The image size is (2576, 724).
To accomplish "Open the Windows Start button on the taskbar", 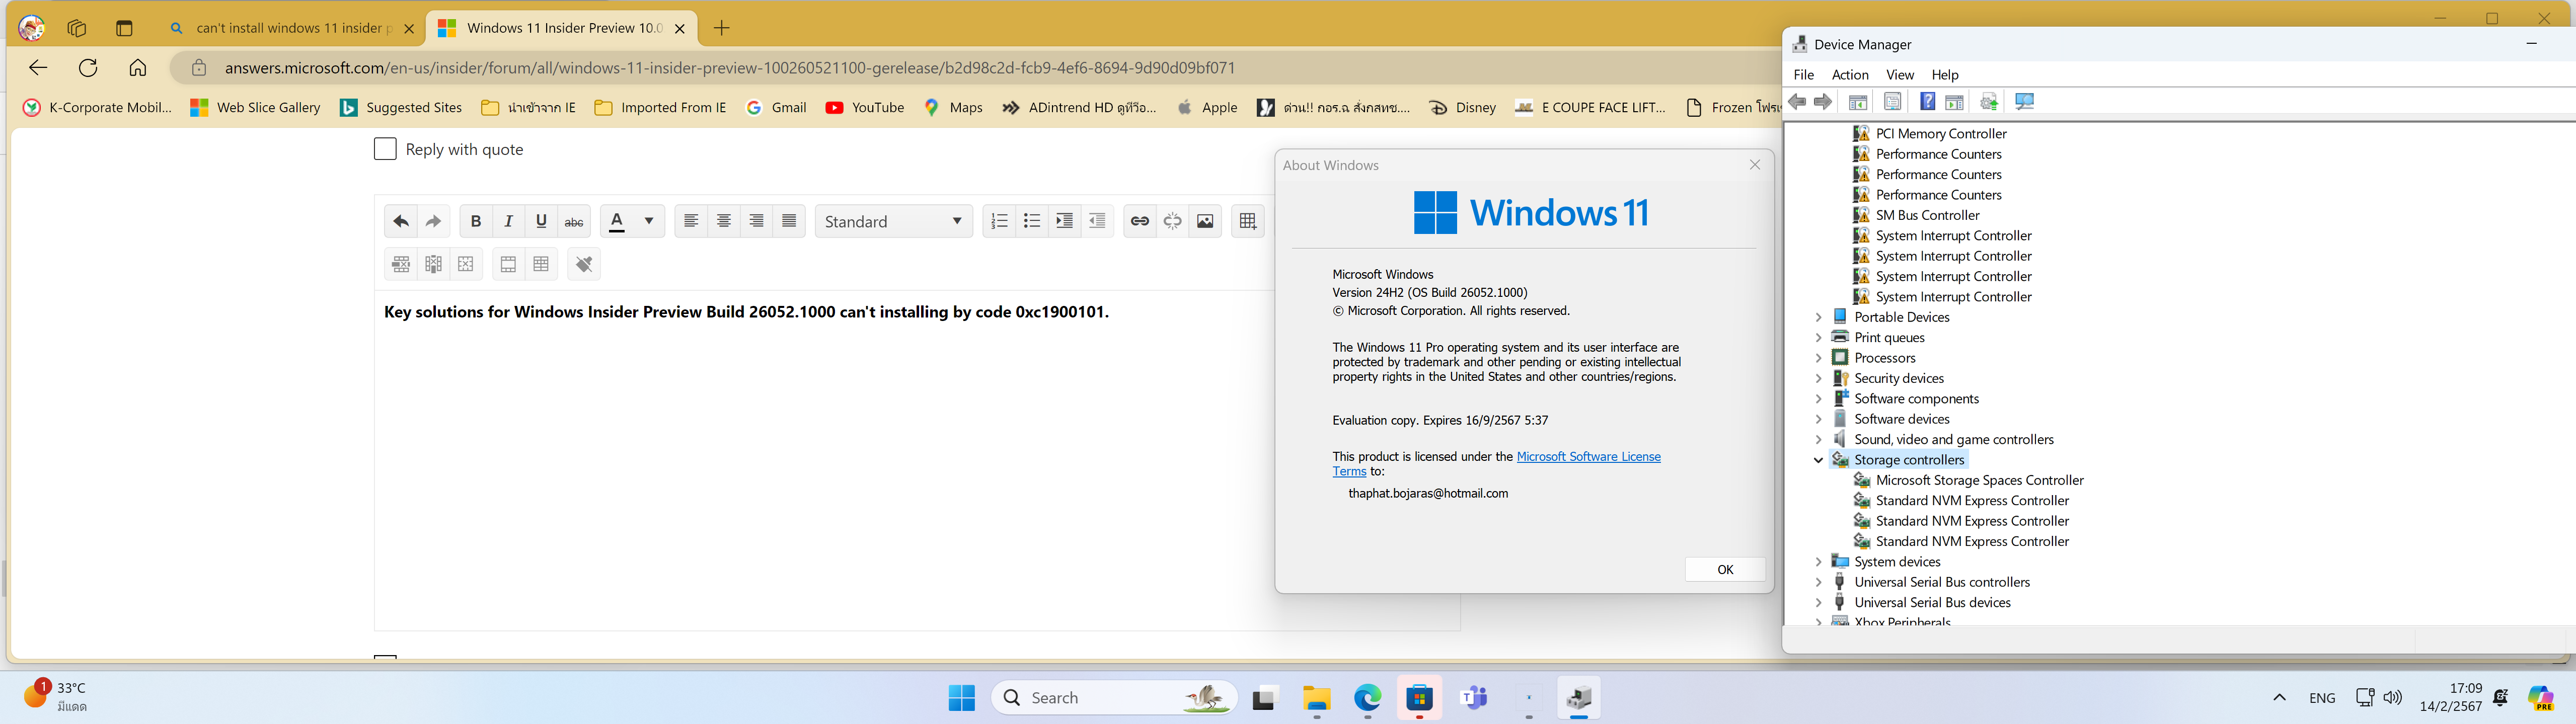I will coord(962,697).
